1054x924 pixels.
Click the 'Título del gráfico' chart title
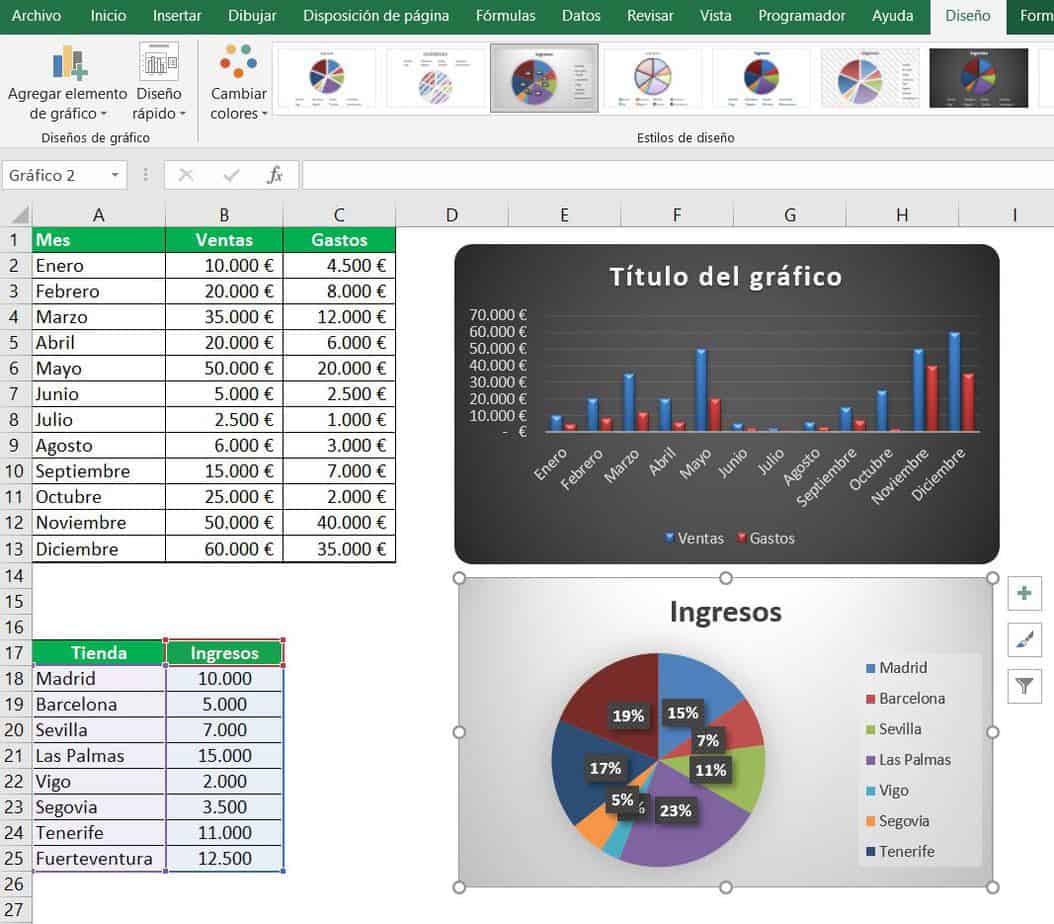[x=725, y=277]
